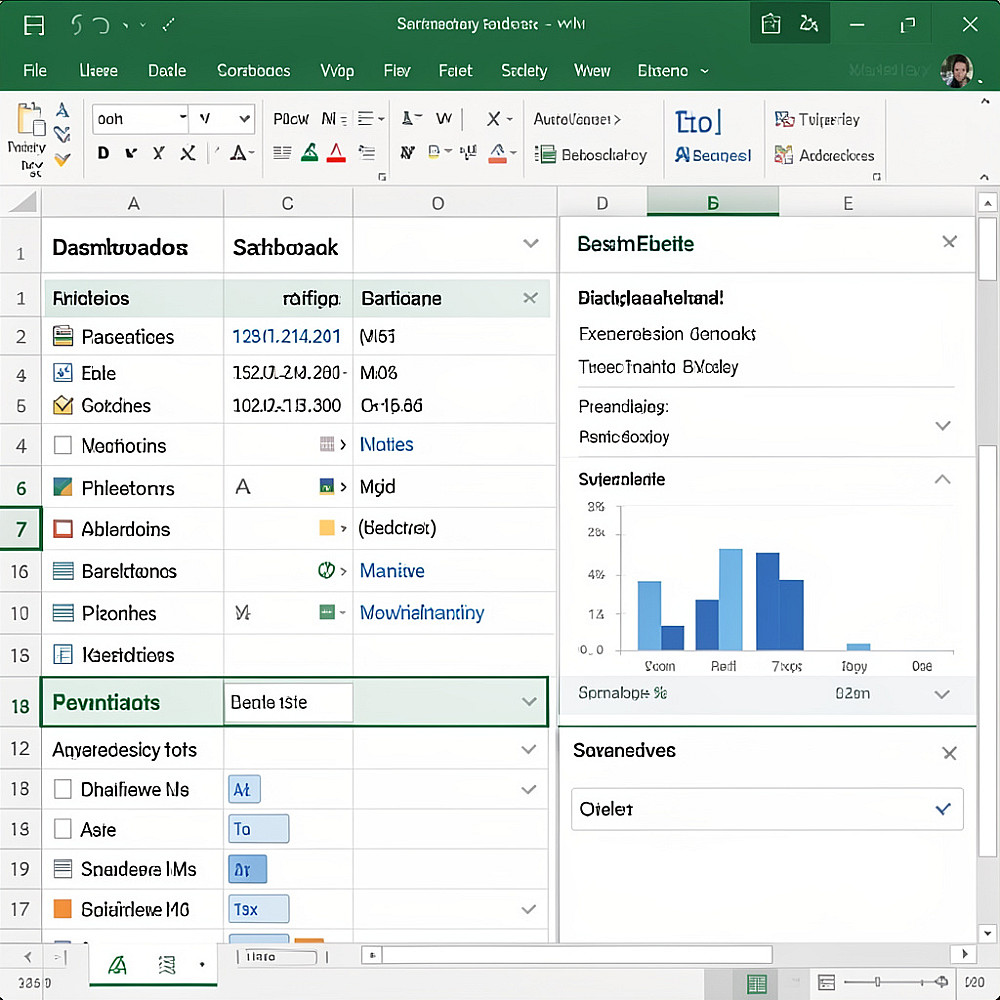The width and height of the screenshot is (1000, 1000).
Task: Click the Kaetdtioes row icon
Action: (62, 654)
